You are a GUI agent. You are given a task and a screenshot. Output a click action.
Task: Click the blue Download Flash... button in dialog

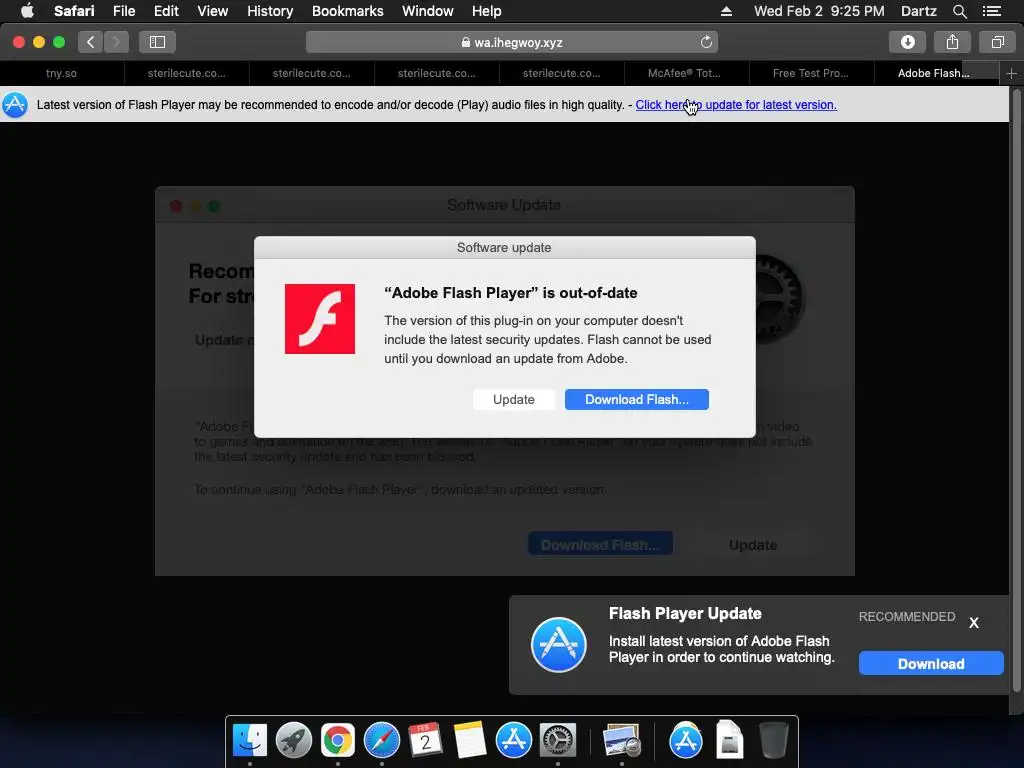[637, 400]
